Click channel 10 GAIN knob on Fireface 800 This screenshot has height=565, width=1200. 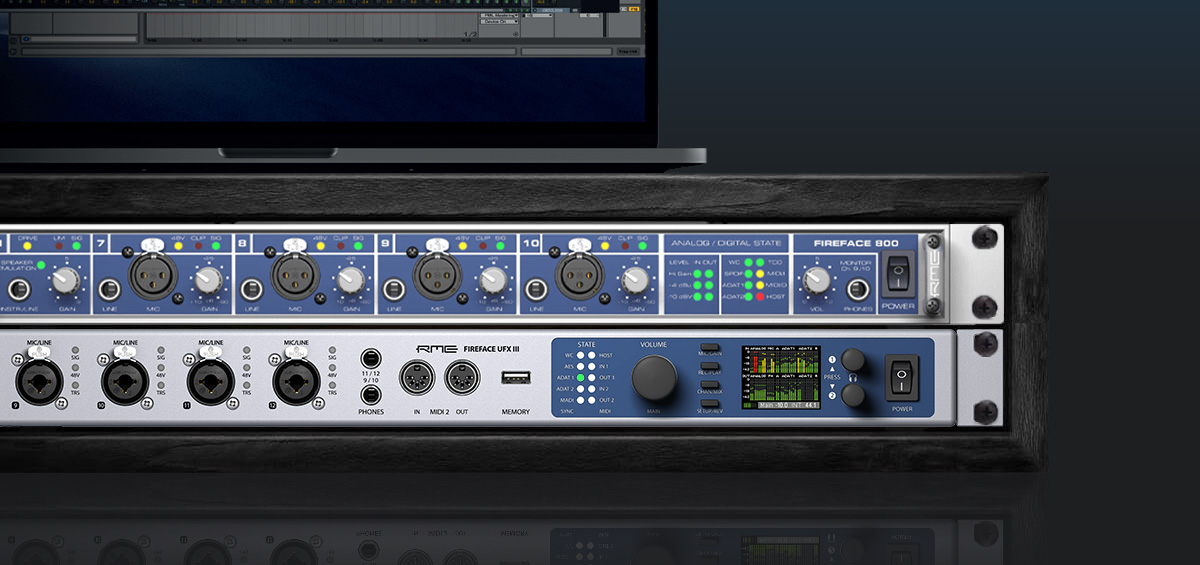[x=635, y=281]
